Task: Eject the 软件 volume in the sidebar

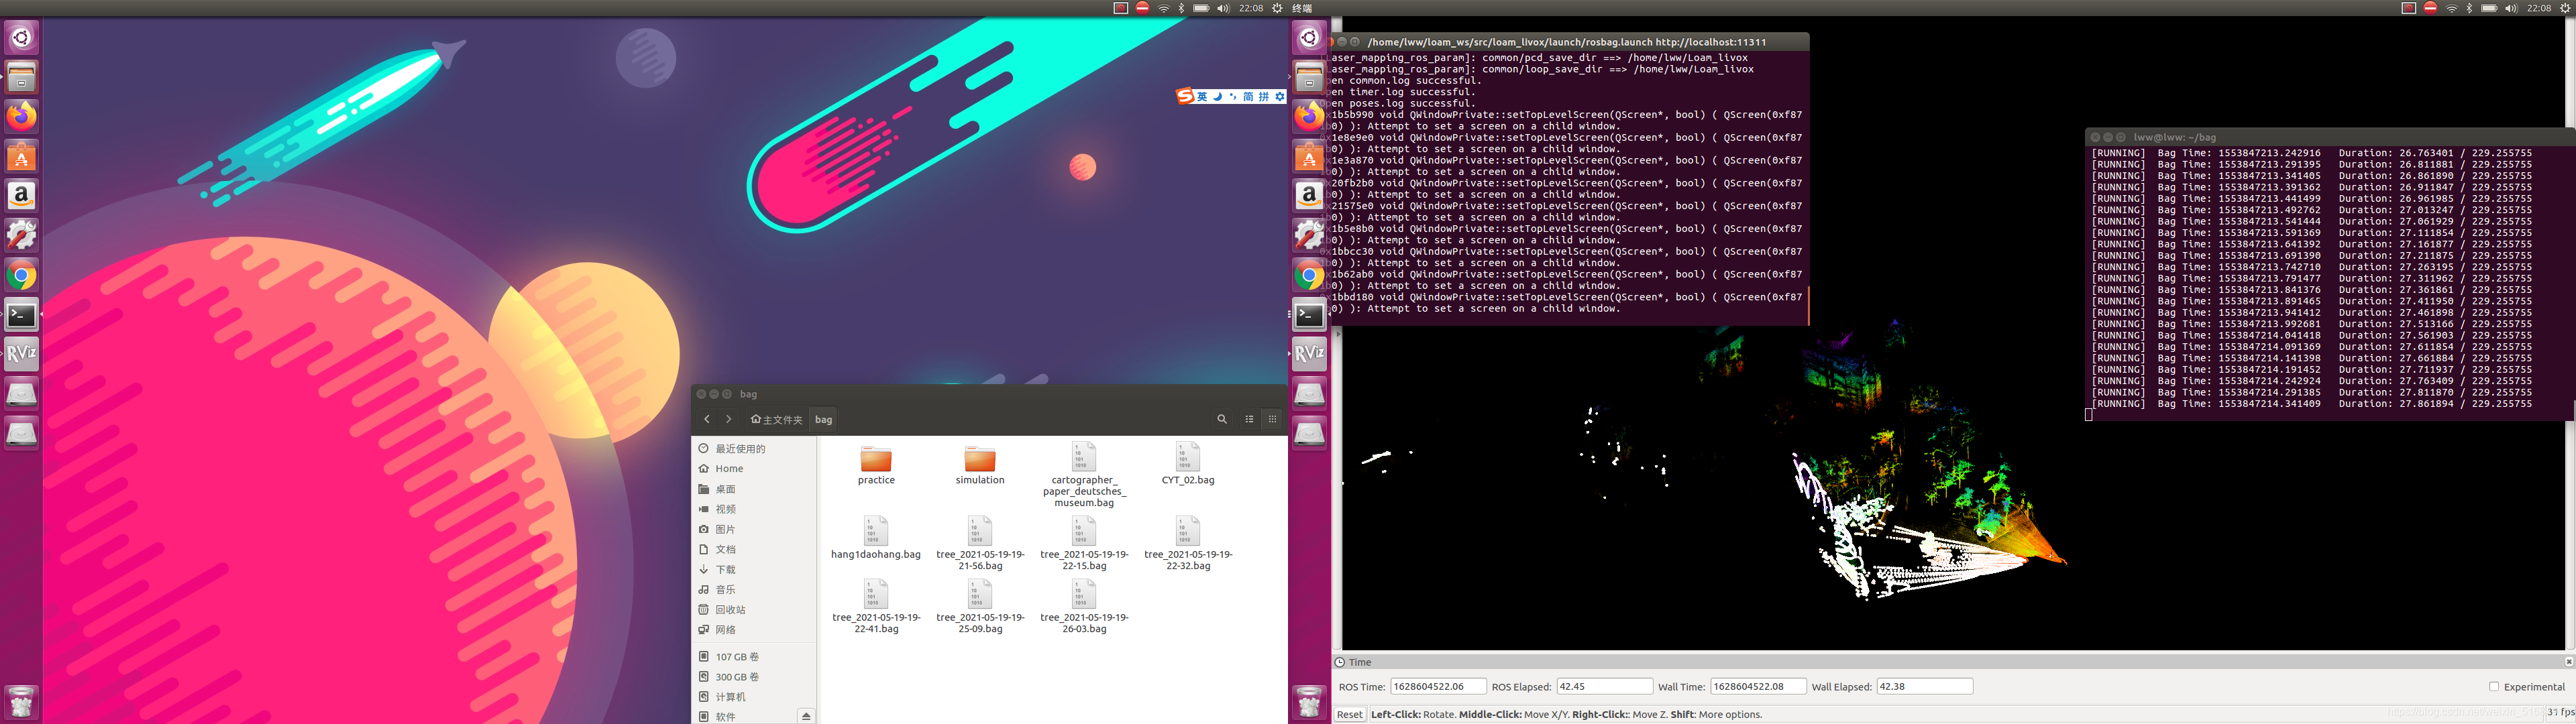Action: [806, 716]
